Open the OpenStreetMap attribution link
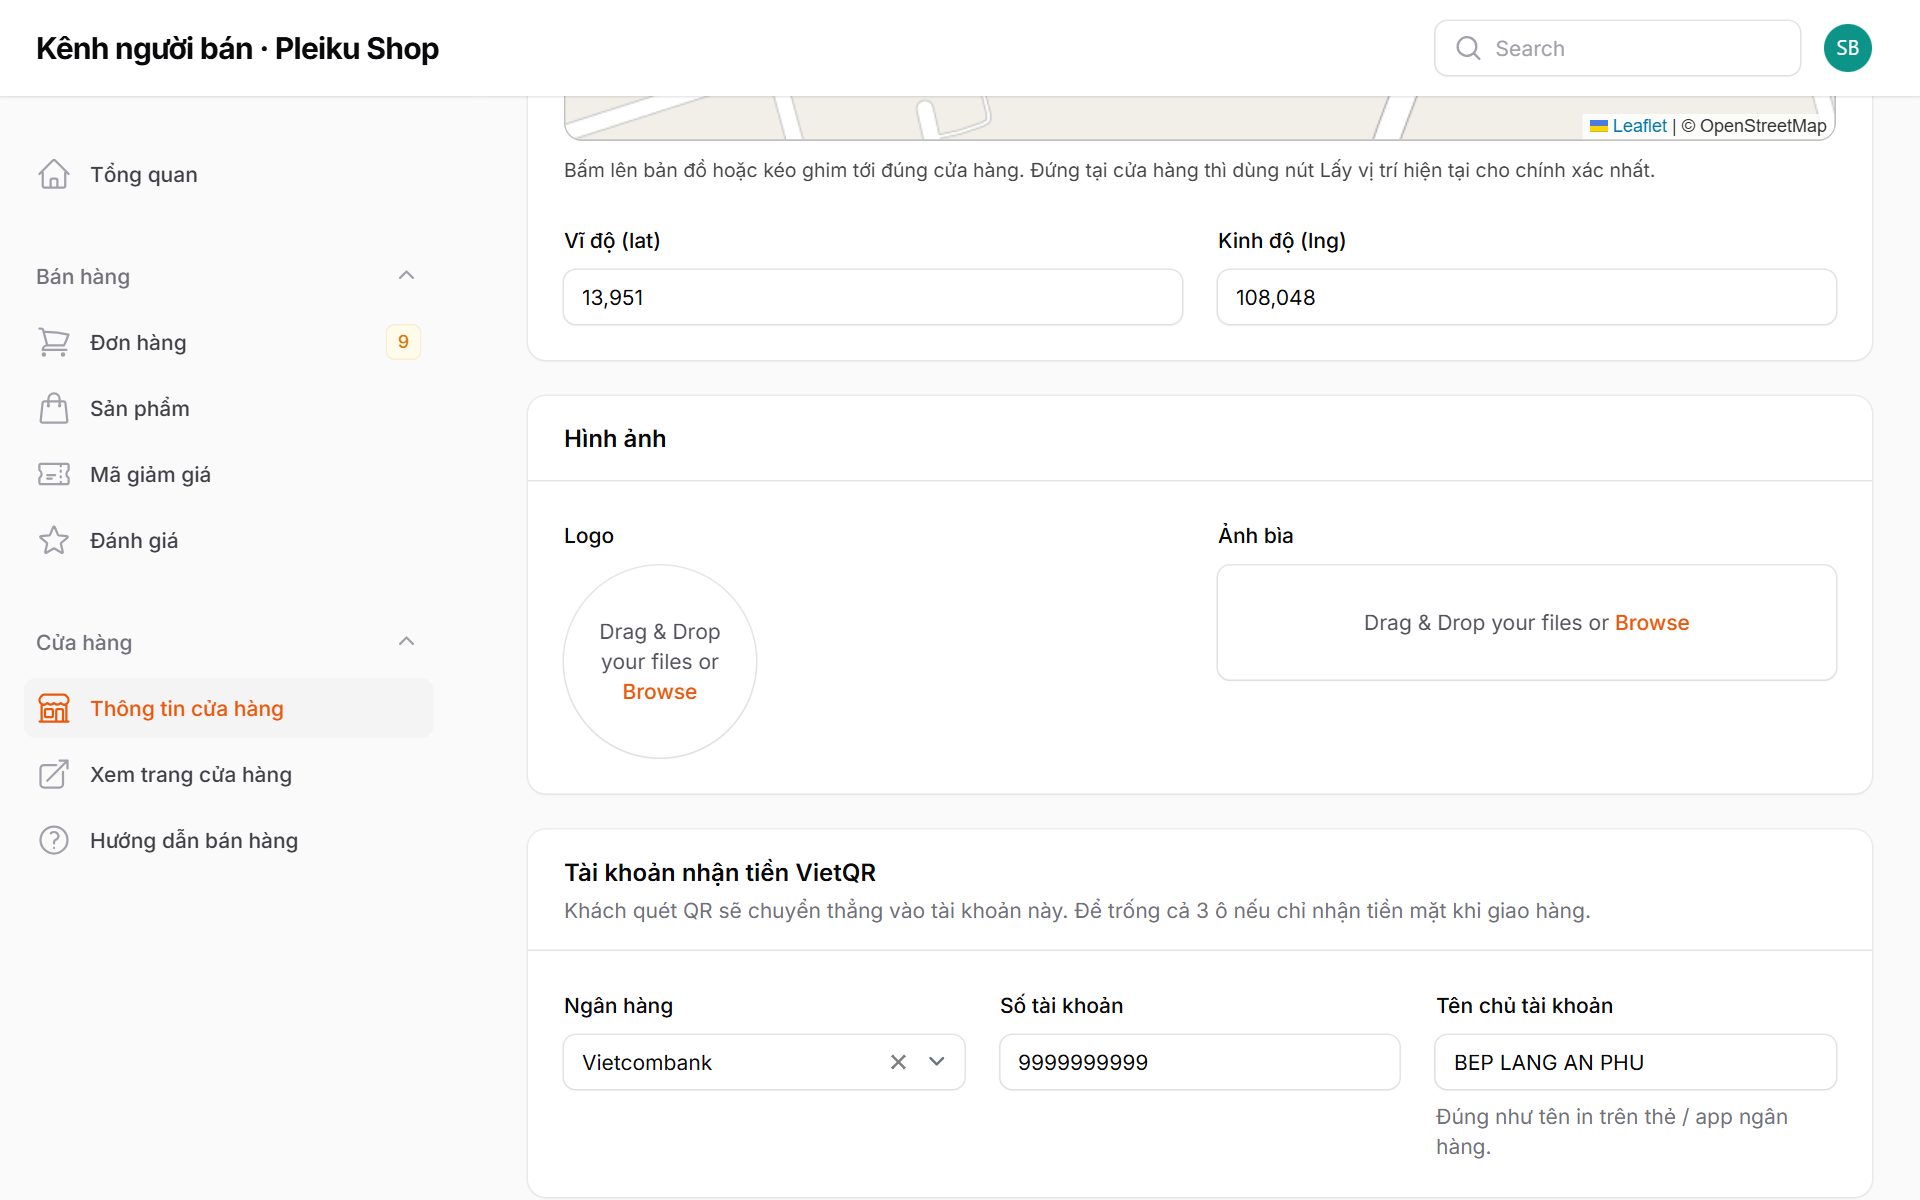 1763,126
